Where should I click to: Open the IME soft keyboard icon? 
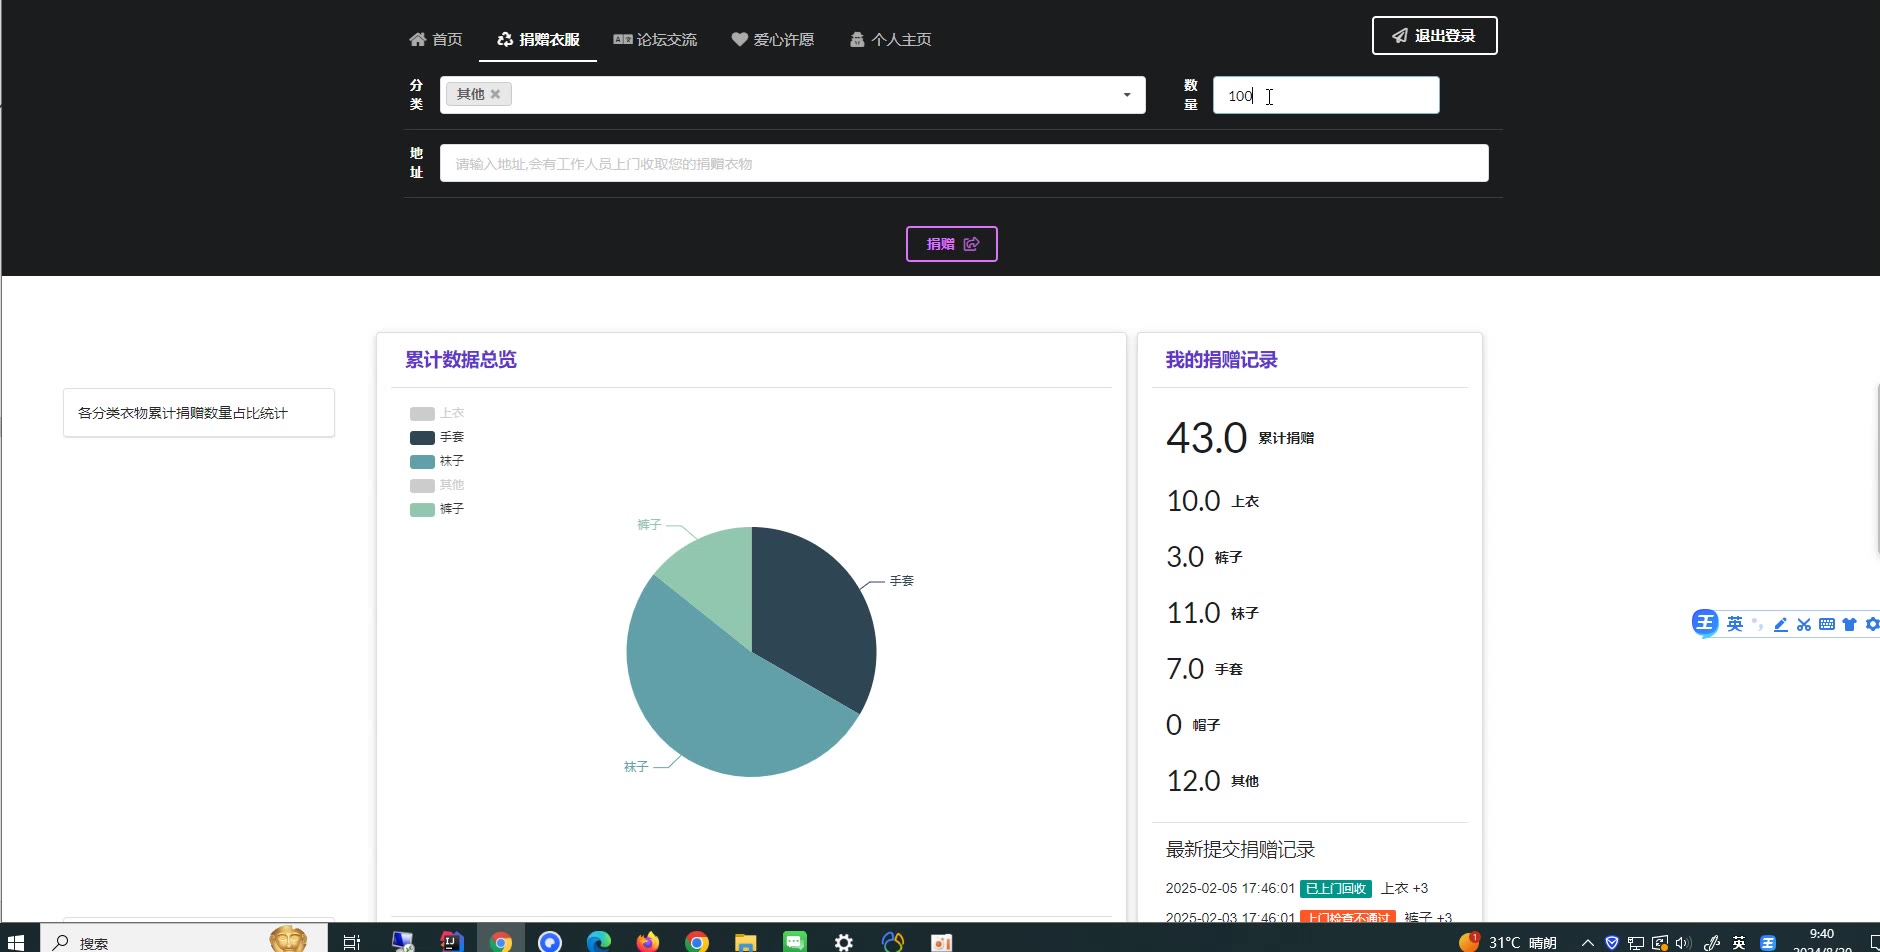click(x=1827, y=624)
